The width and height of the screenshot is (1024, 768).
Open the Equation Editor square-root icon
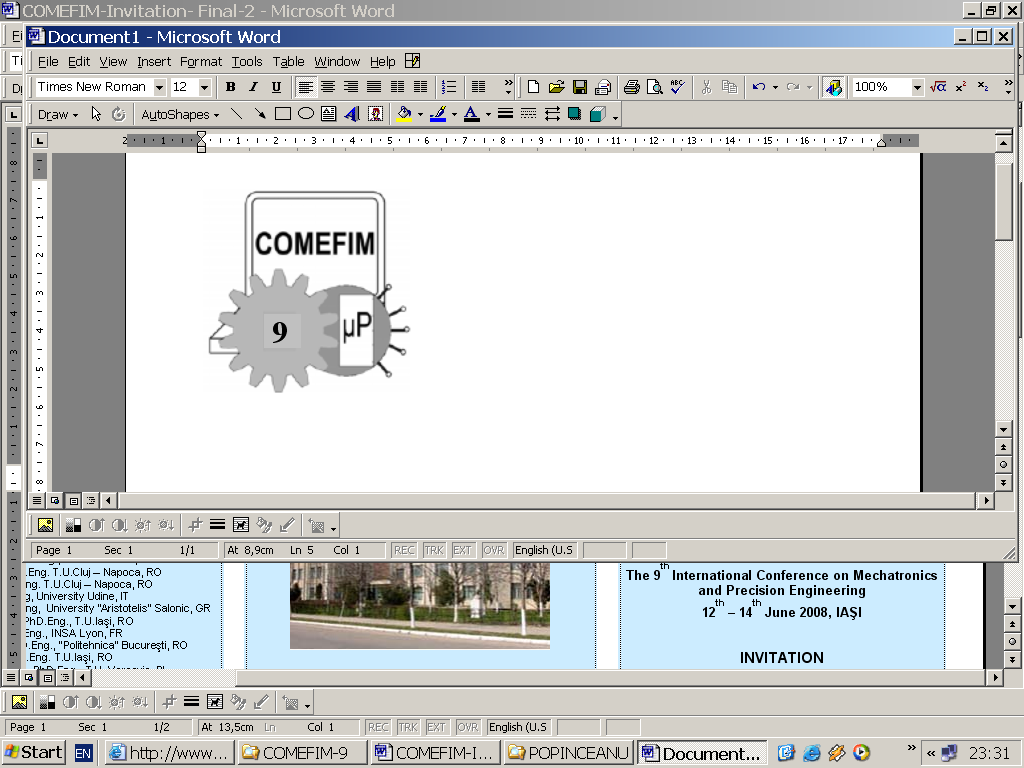click(938, 87)
